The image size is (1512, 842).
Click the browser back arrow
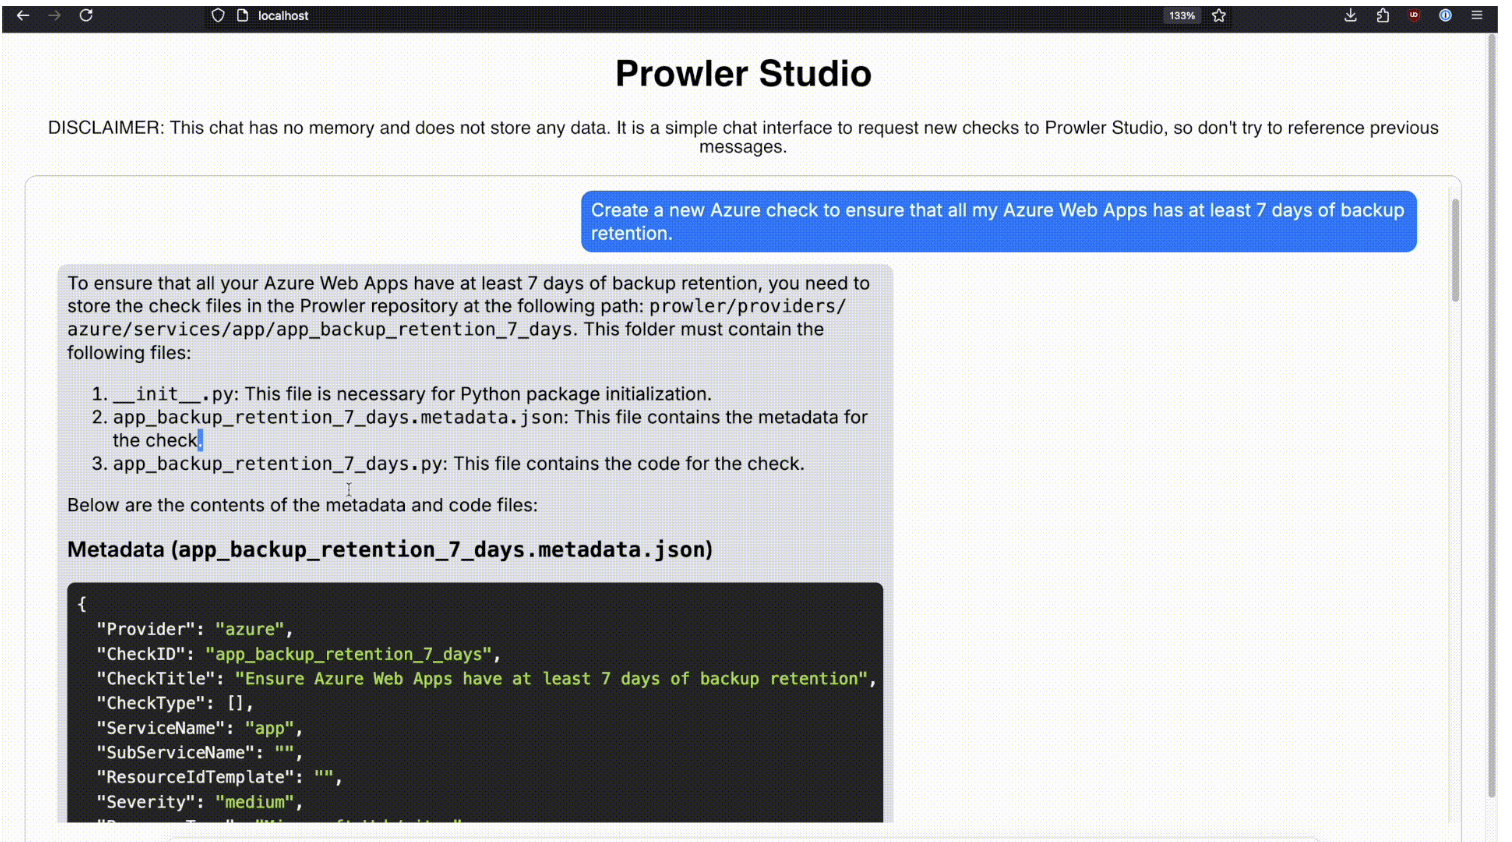pos(23,15)
